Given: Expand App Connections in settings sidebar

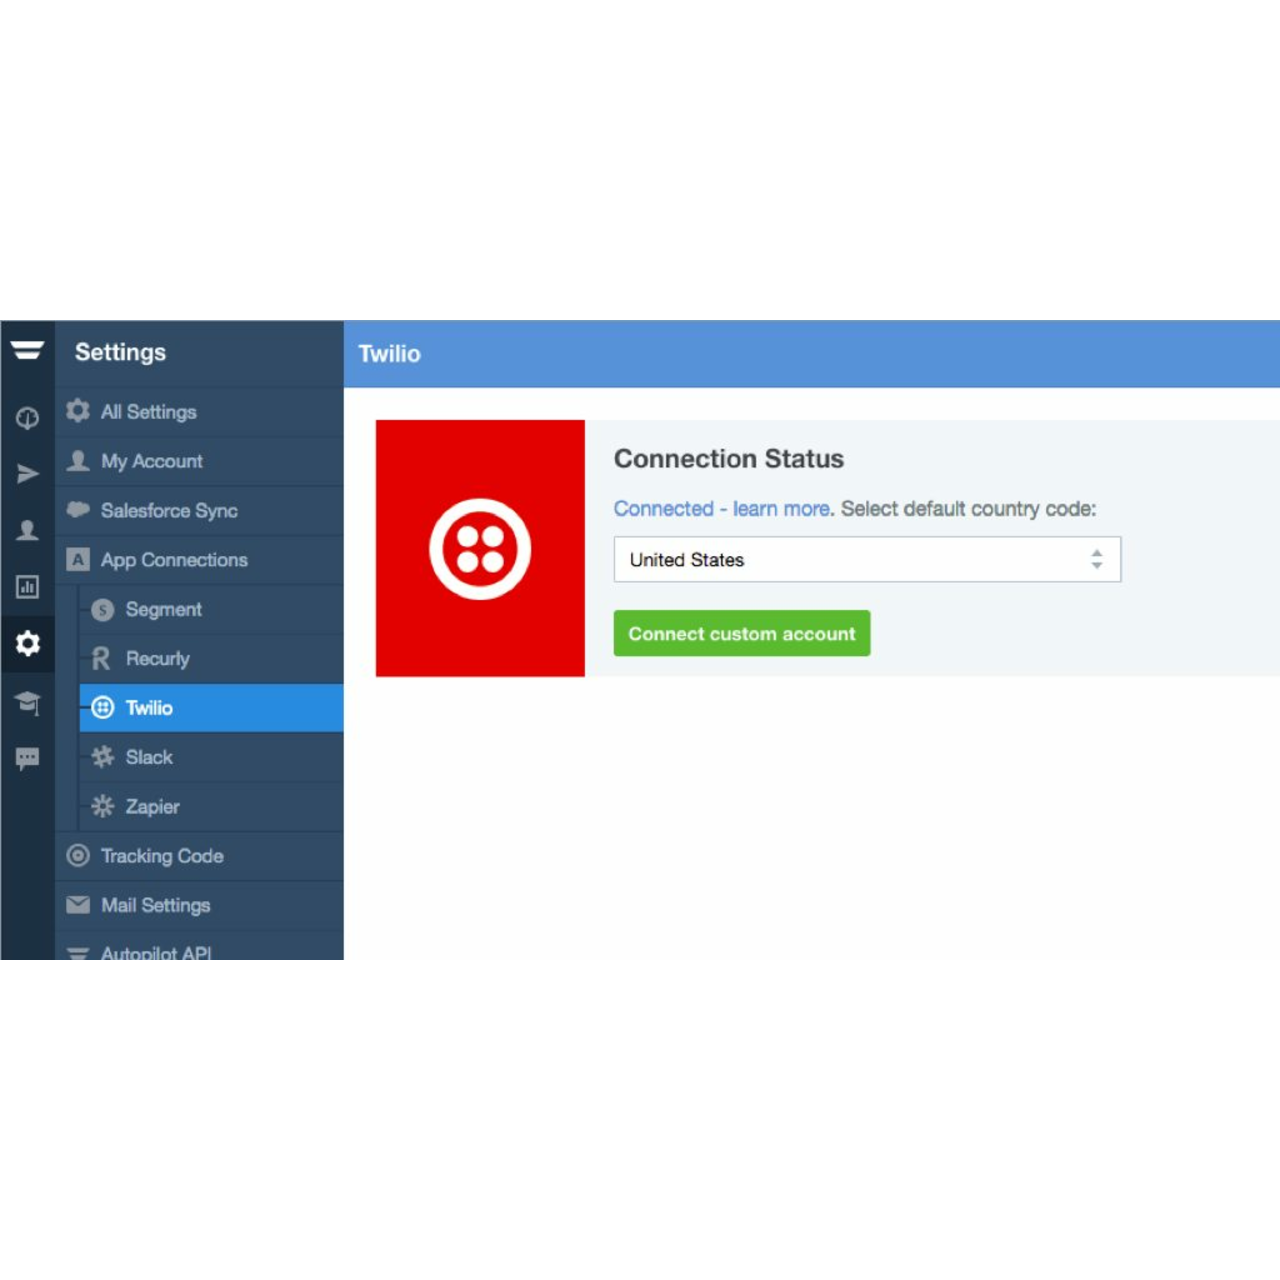Looking at the screenshot, I should (174, 560).
